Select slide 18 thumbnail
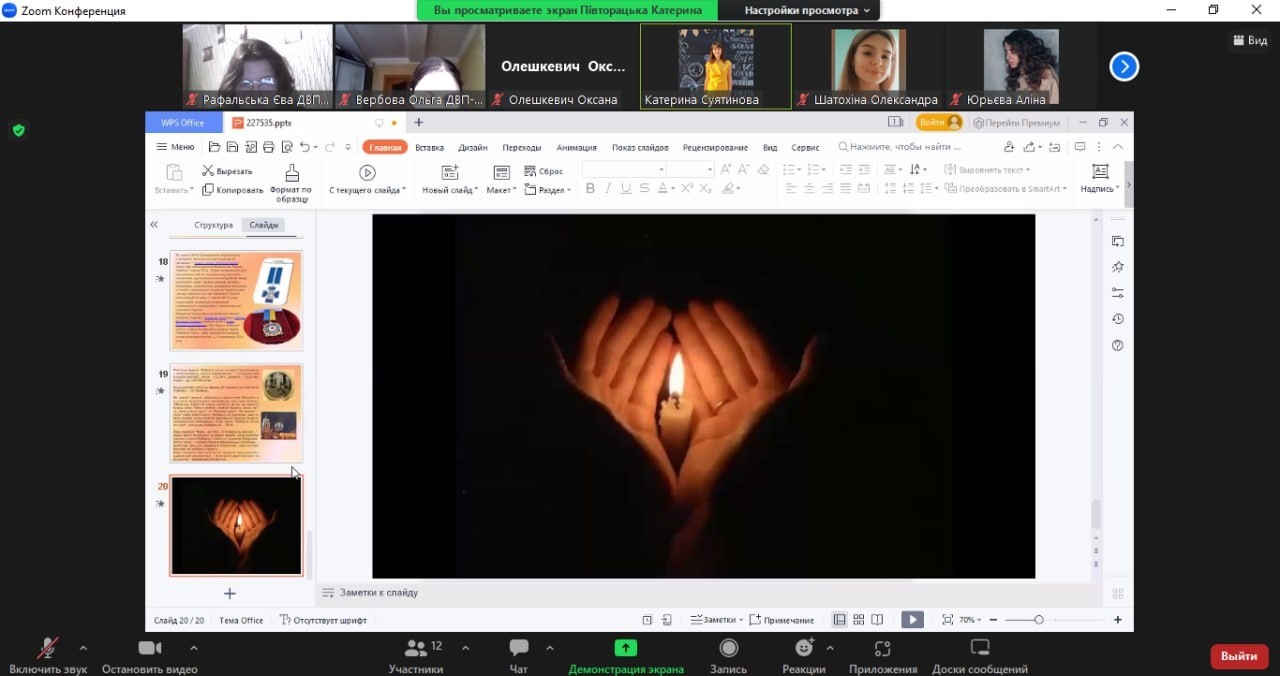 (236, 301)
